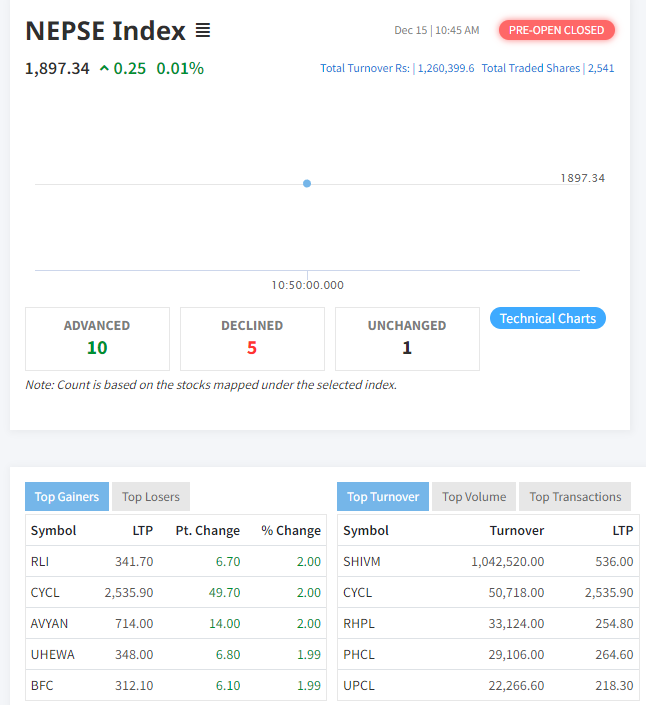
Task: Click the ADVANCED count box
Action: pos(97,338)
